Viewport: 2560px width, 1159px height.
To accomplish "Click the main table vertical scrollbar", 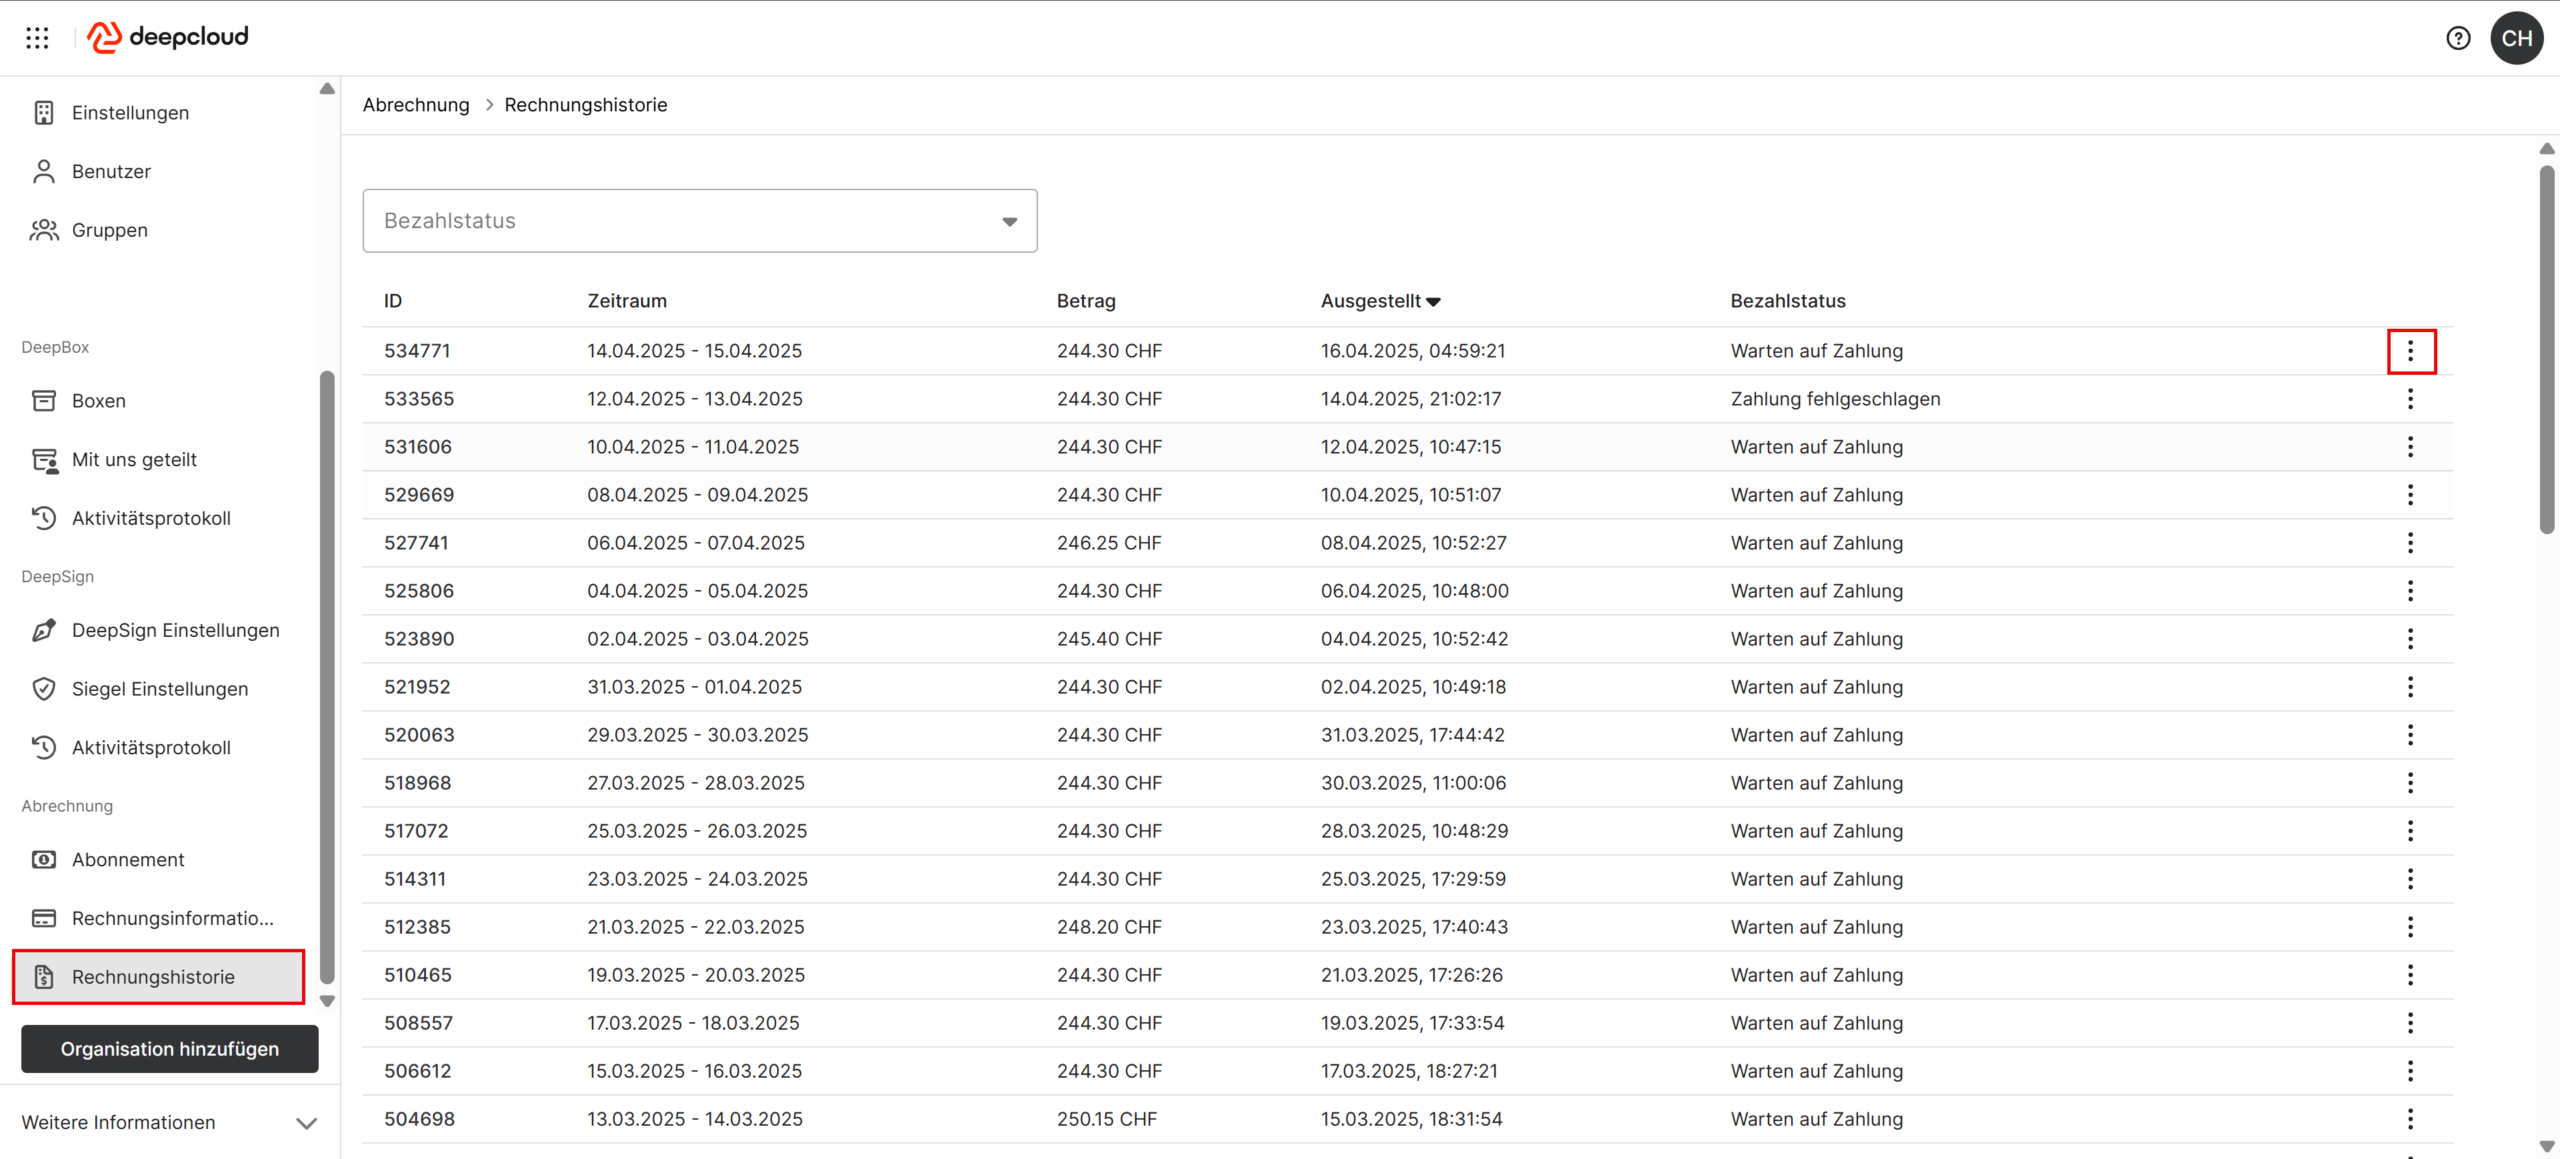I will [2546, 350].
